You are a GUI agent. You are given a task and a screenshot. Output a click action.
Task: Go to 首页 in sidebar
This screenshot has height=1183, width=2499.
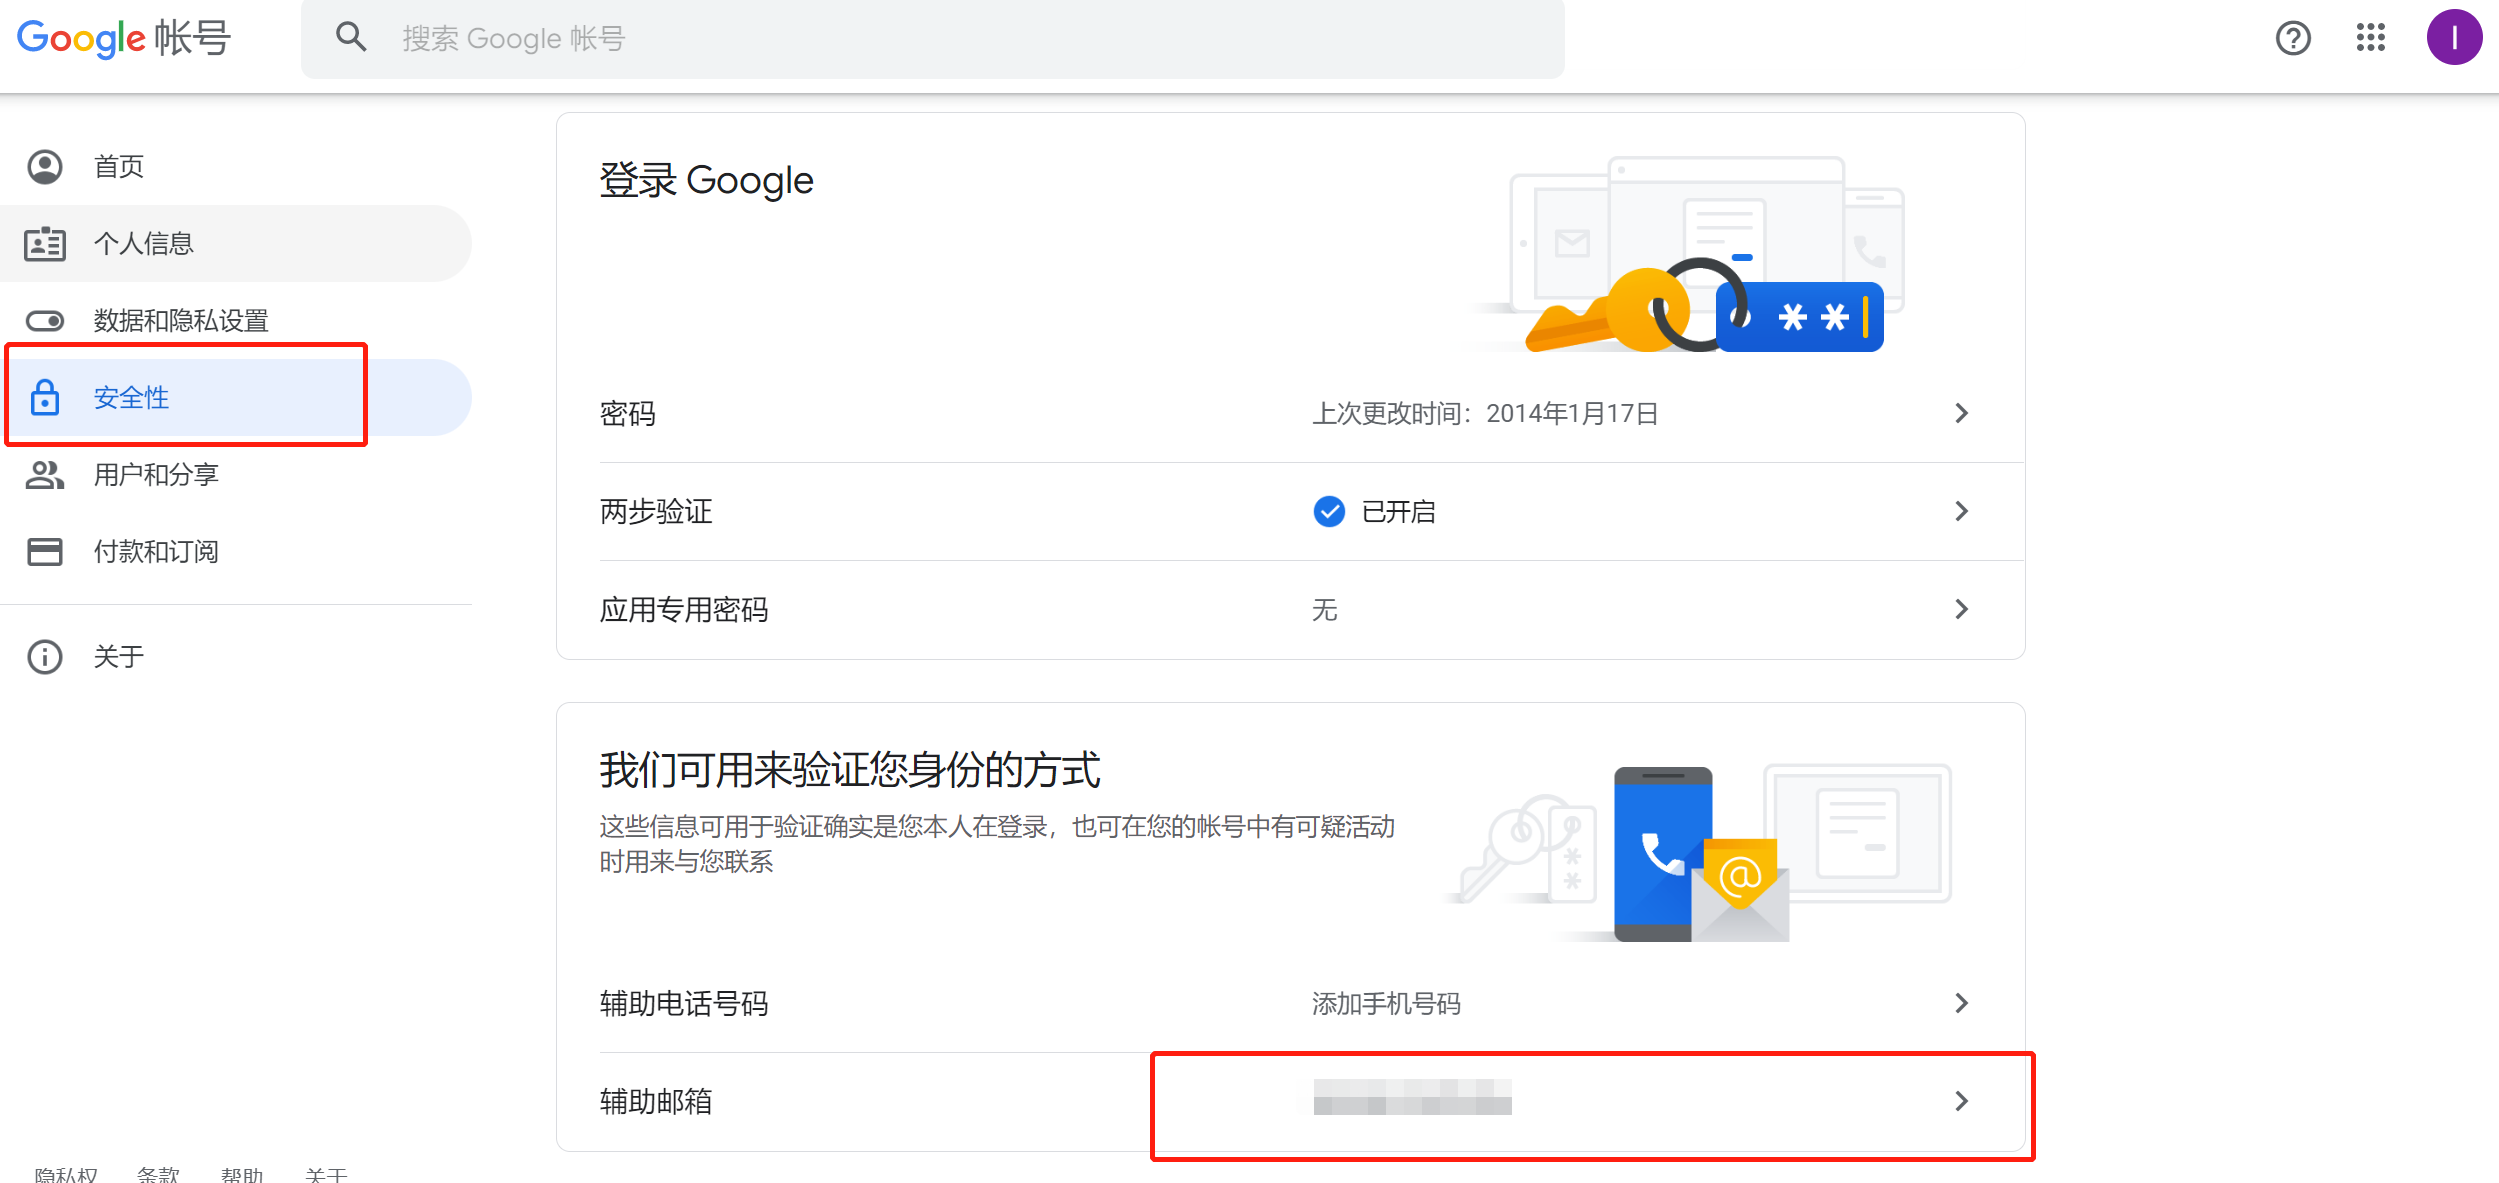(236, 166)
